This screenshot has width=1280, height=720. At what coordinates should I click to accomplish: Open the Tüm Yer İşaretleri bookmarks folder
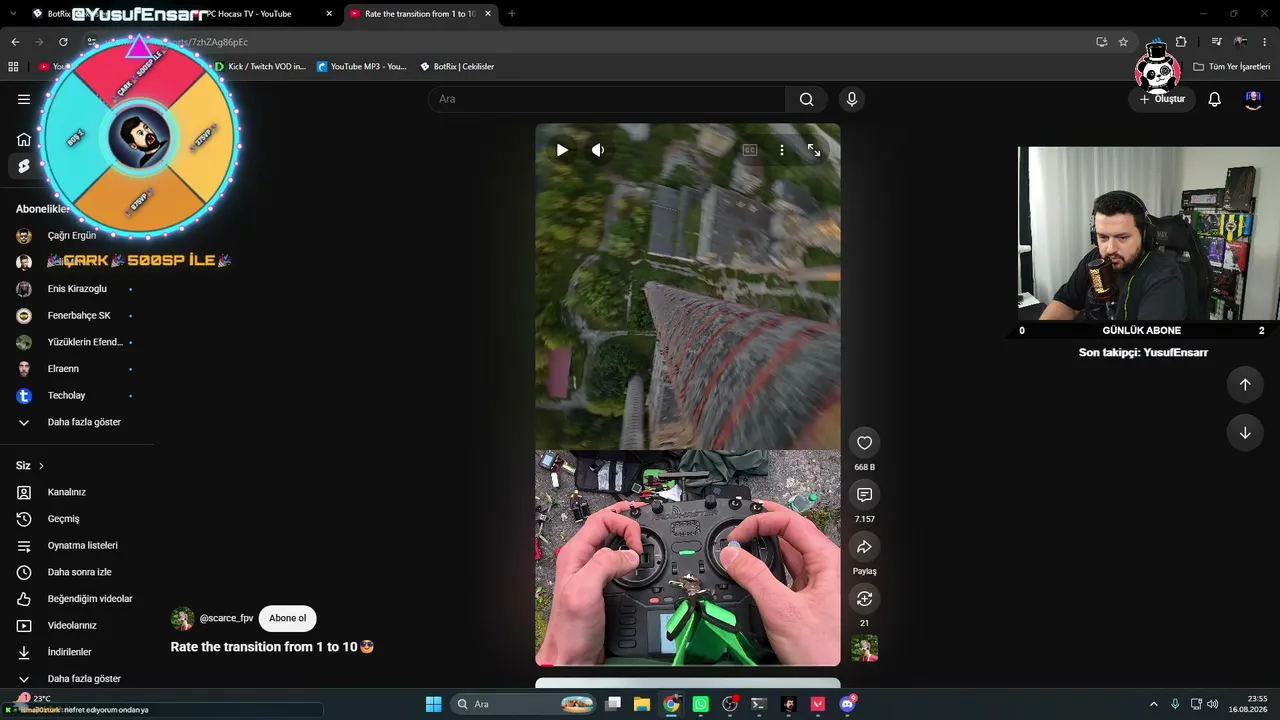[x=1232, y=67]
